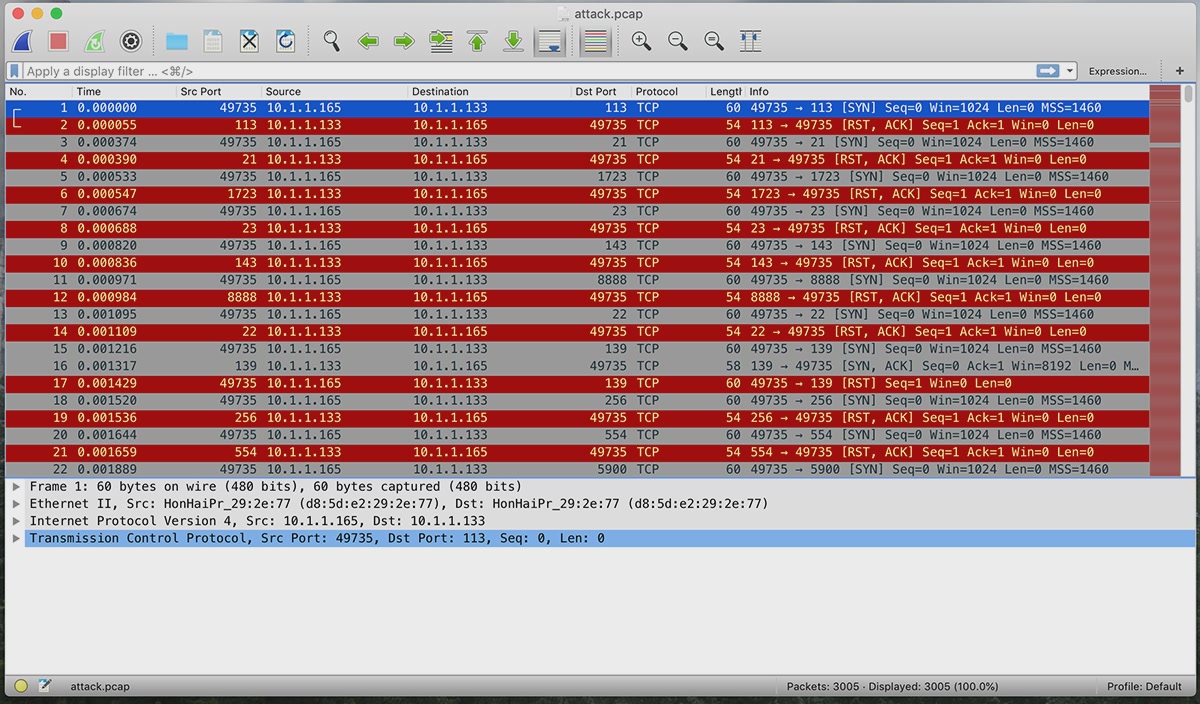The image size is (1200, 704).
Task: Go forward in packet history
Action: pos(404,41)
